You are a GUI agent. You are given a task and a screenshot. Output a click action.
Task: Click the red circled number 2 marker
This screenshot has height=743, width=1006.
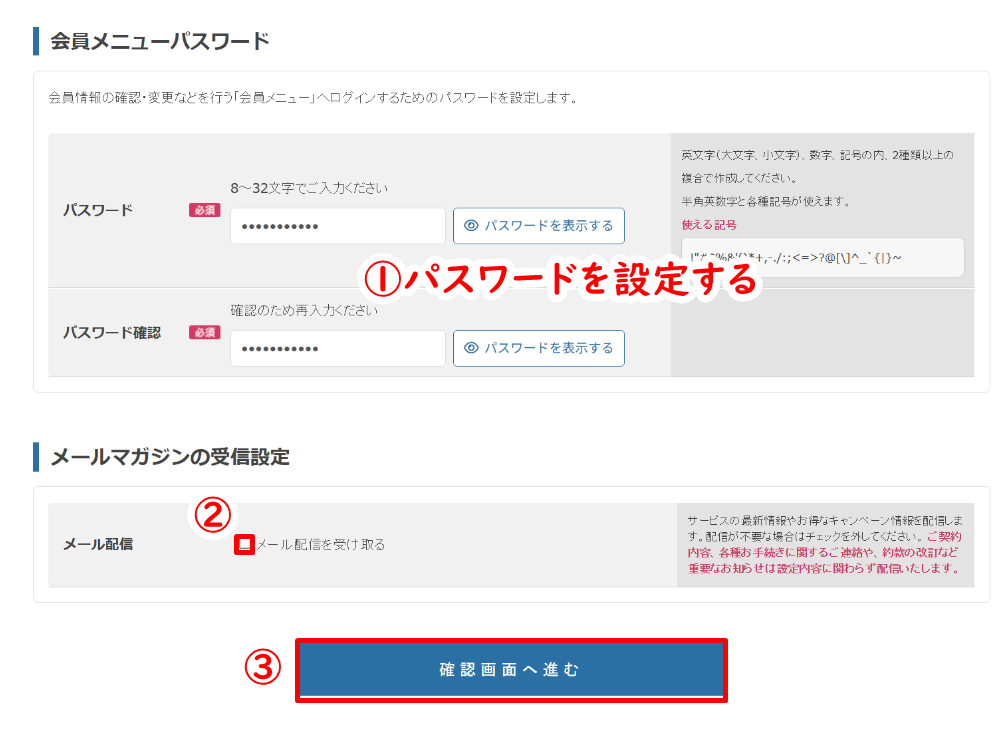pyautogui.click(x=212, y=515)
